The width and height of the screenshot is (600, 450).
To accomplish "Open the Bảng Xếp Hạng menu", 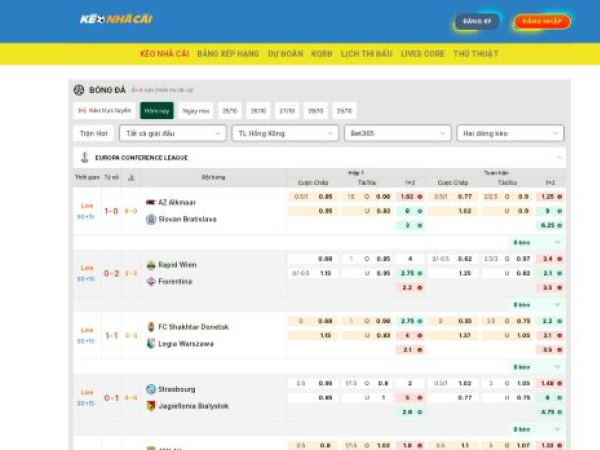I will coord(228,53).
